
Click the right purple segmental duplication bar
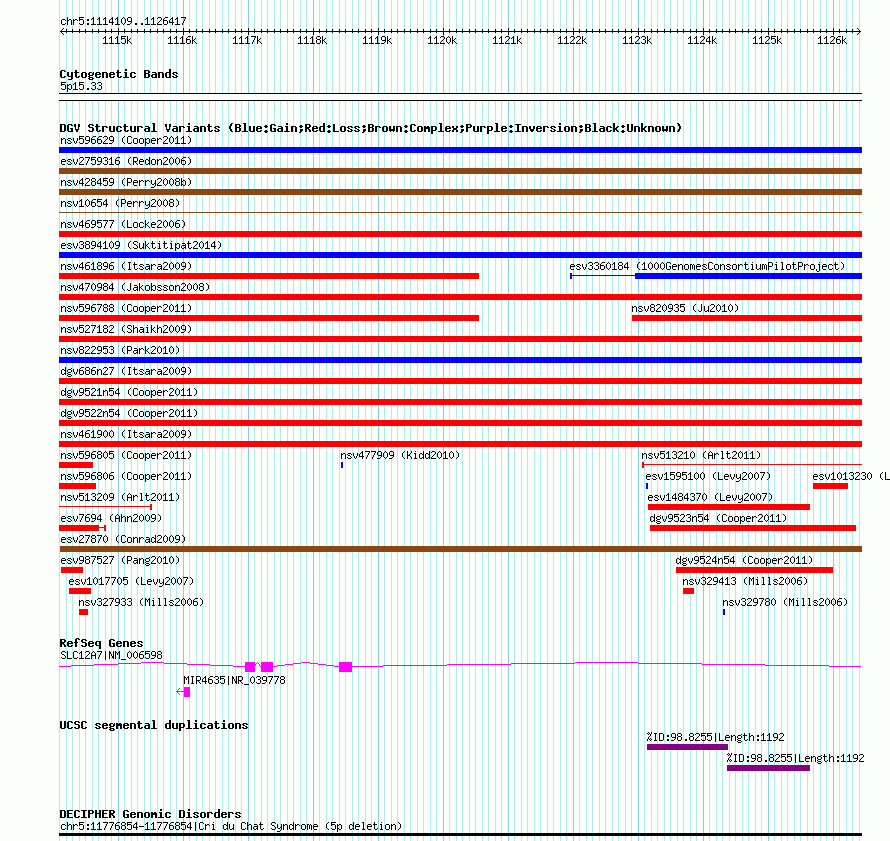click(769, 768)
